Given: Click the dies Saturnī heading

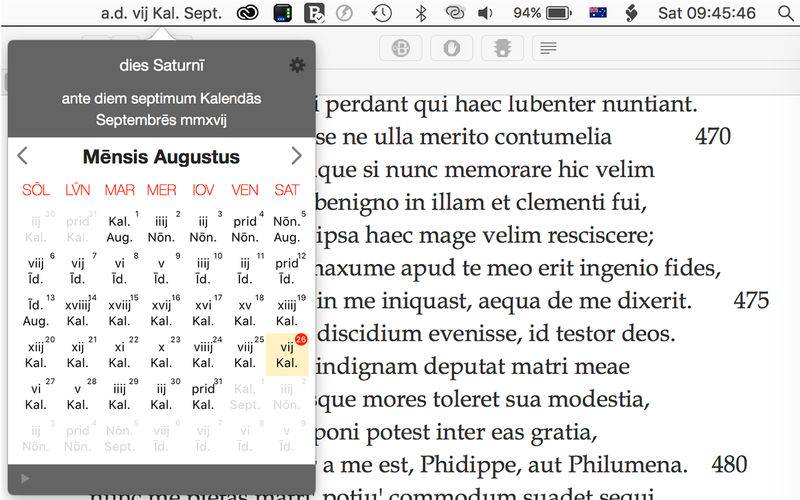Looking at the screenshot, I should [161, 65].
